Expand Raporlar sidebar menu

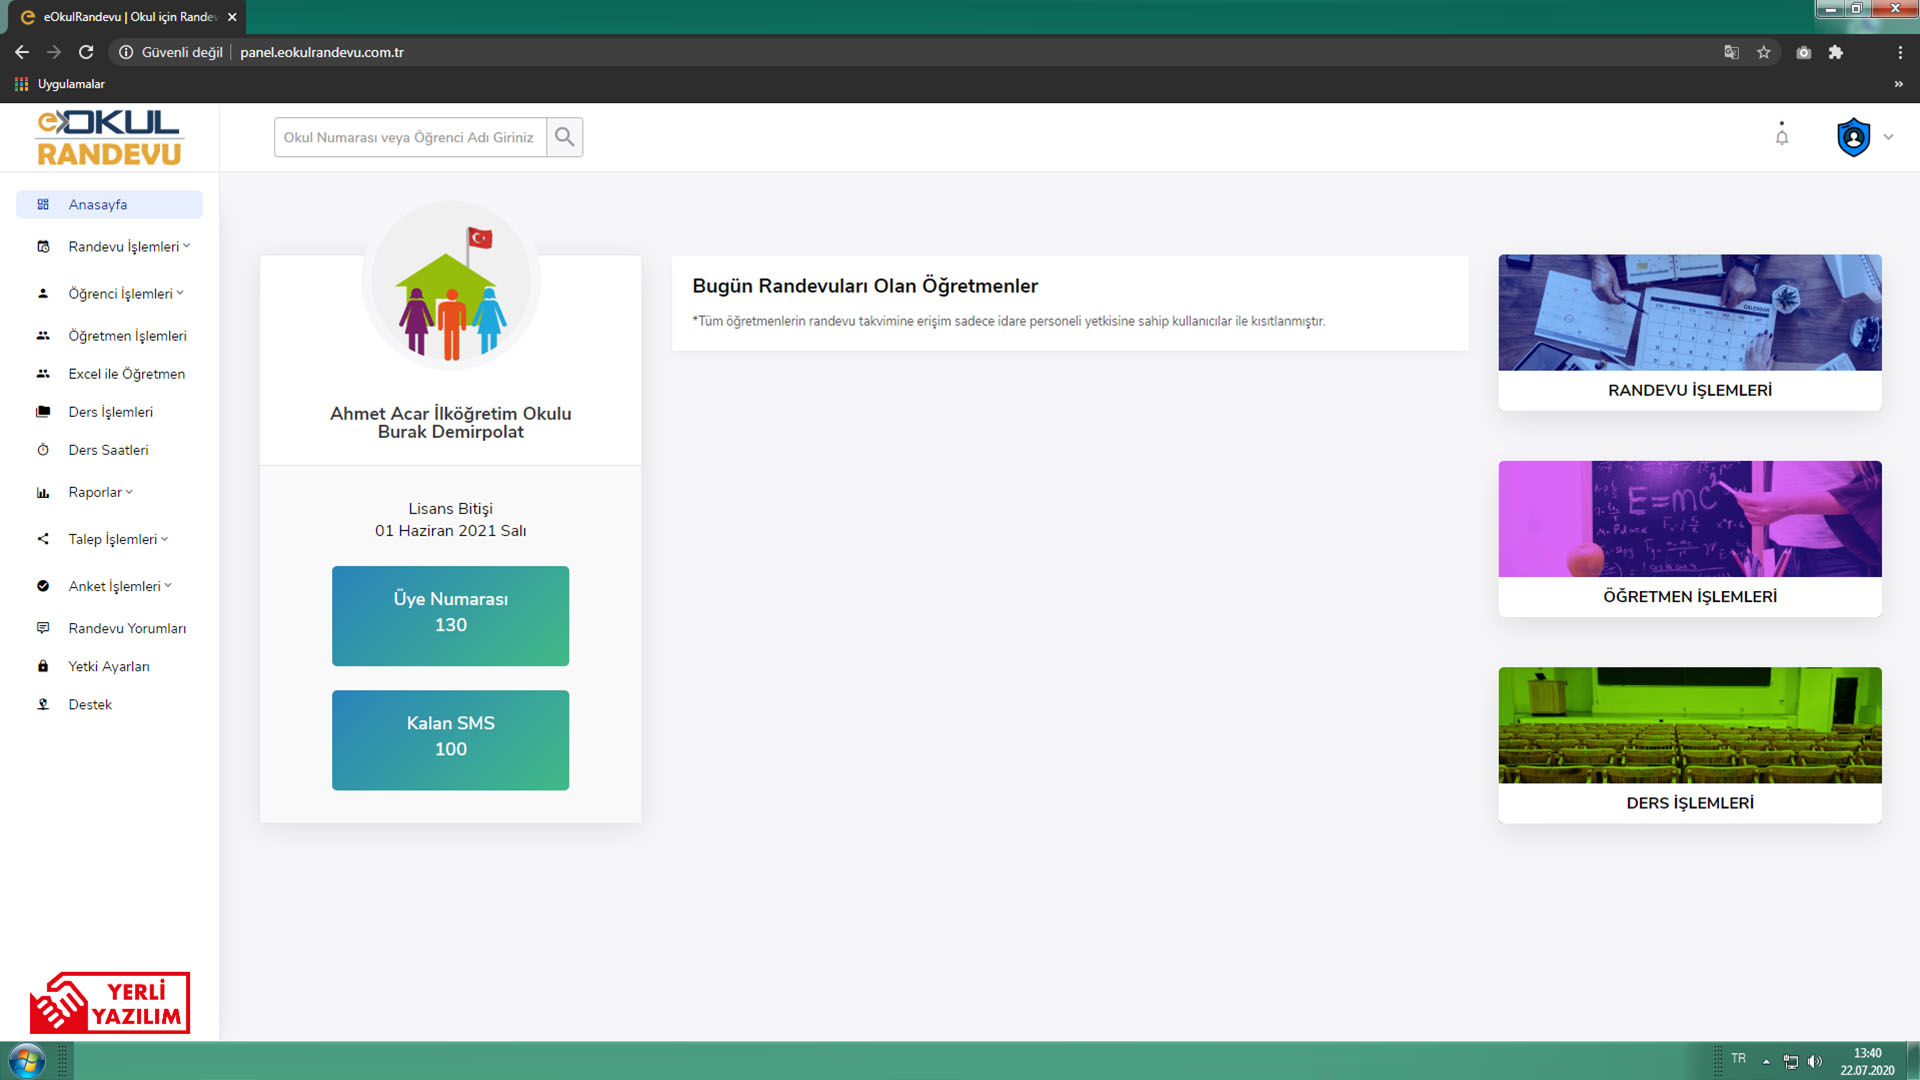(100, 492)
